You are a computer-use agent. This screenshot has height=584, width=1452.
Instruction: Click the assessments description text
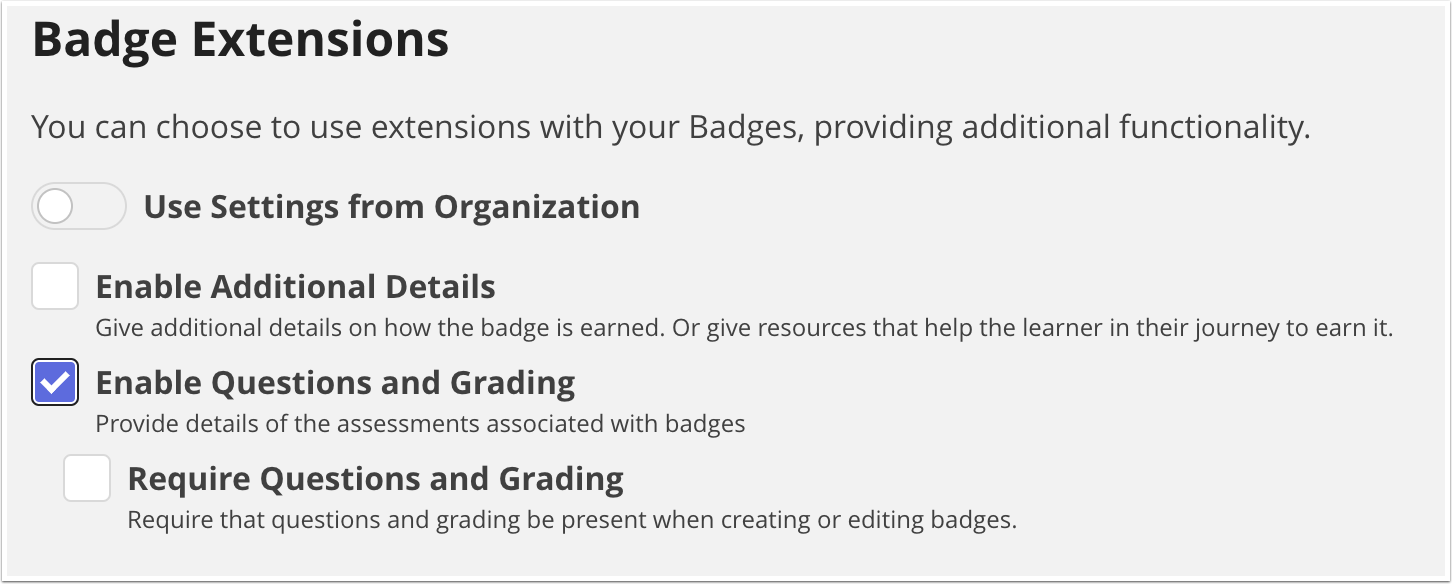420,423
